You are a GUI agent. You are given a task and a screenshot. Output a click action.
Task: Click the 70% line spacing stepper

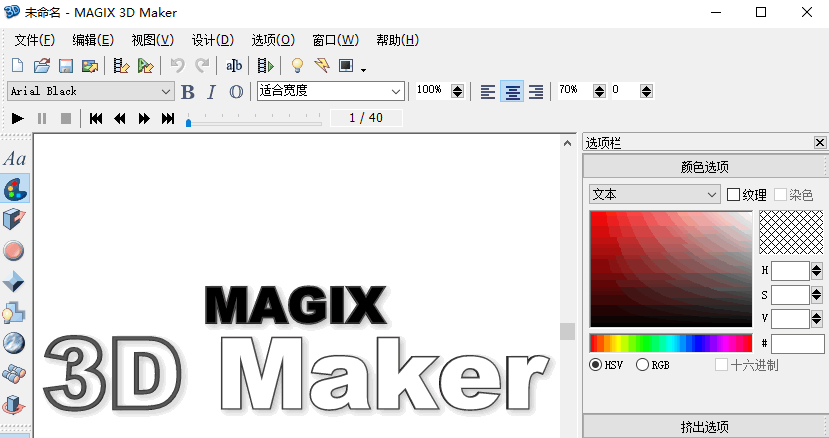click(599, 91)
